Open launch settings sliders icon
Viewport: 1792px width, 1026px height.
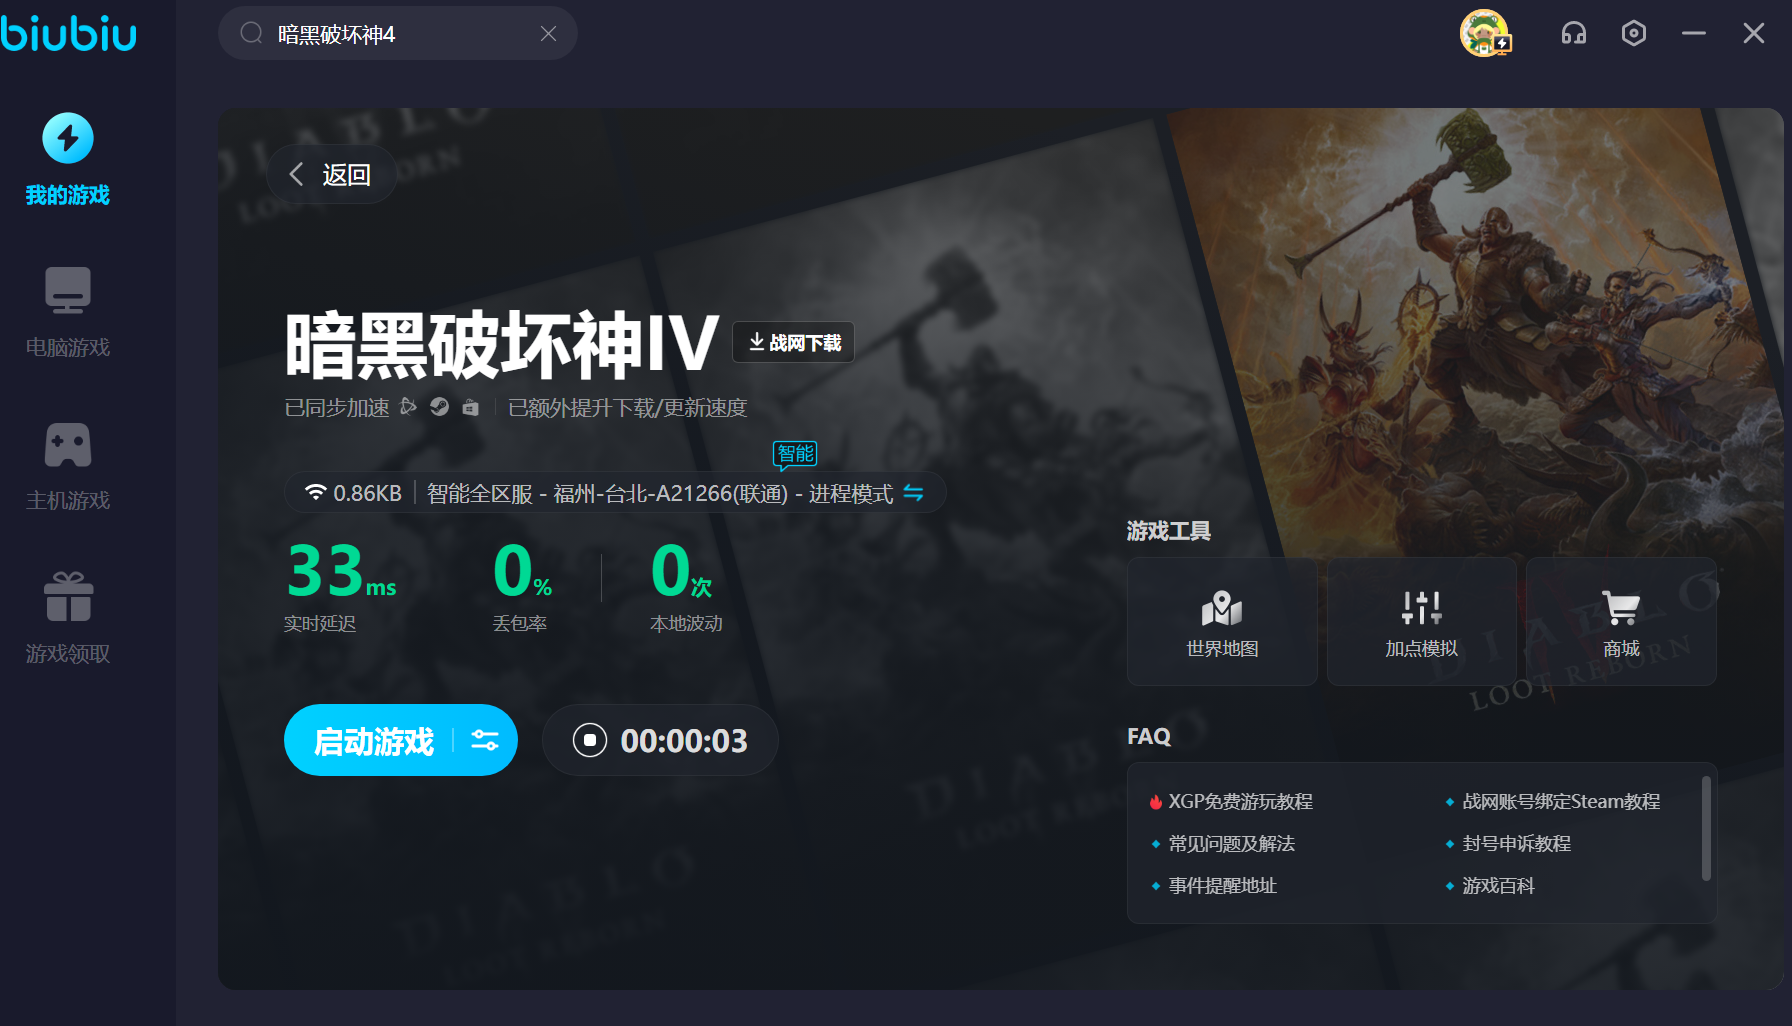click(x=485, y=741)
